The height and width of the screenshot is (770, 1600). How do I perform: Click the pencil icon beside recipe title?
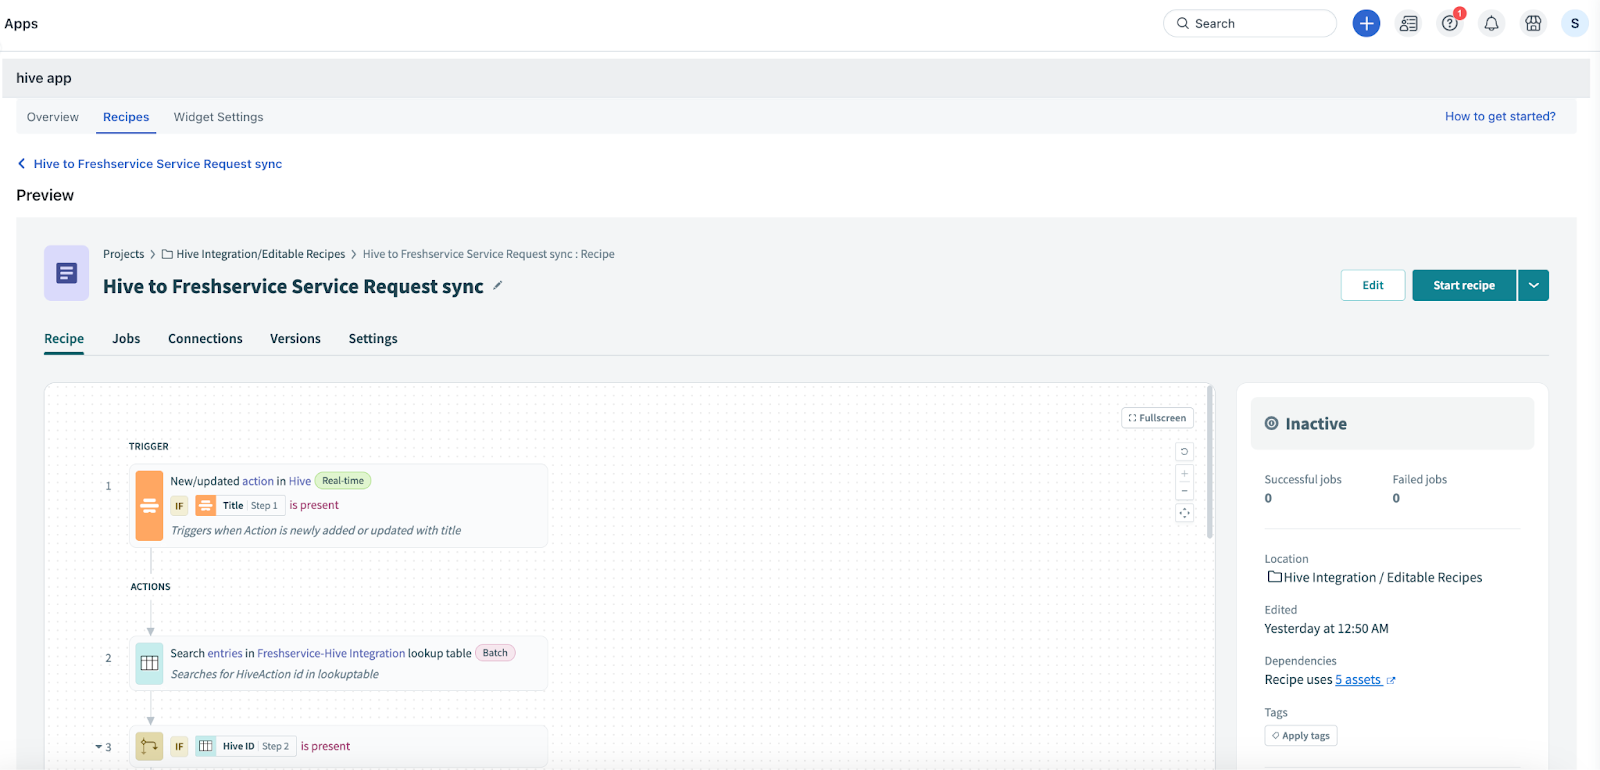point(498,286)
